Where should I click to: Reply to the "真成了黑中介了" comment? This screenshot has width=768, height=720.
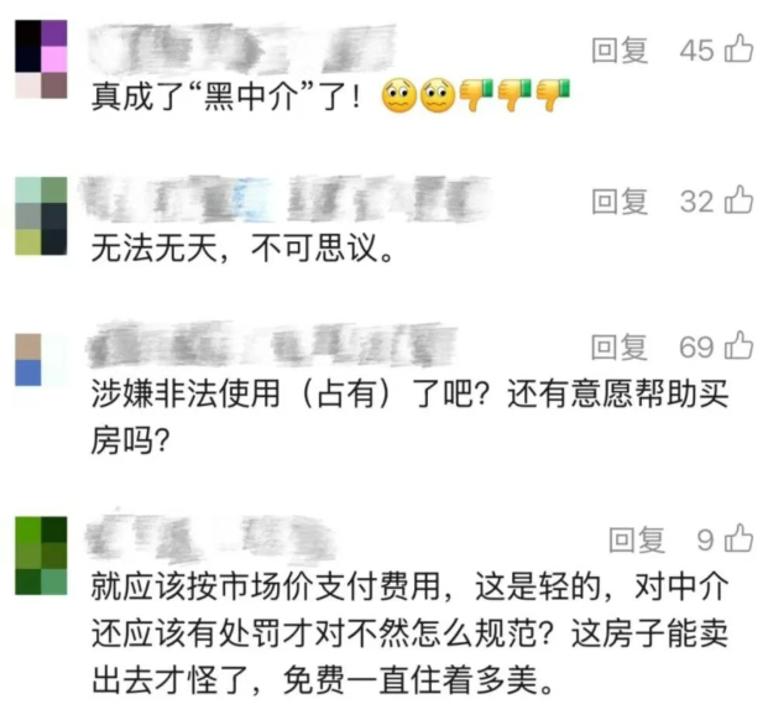tap(620, 50)
